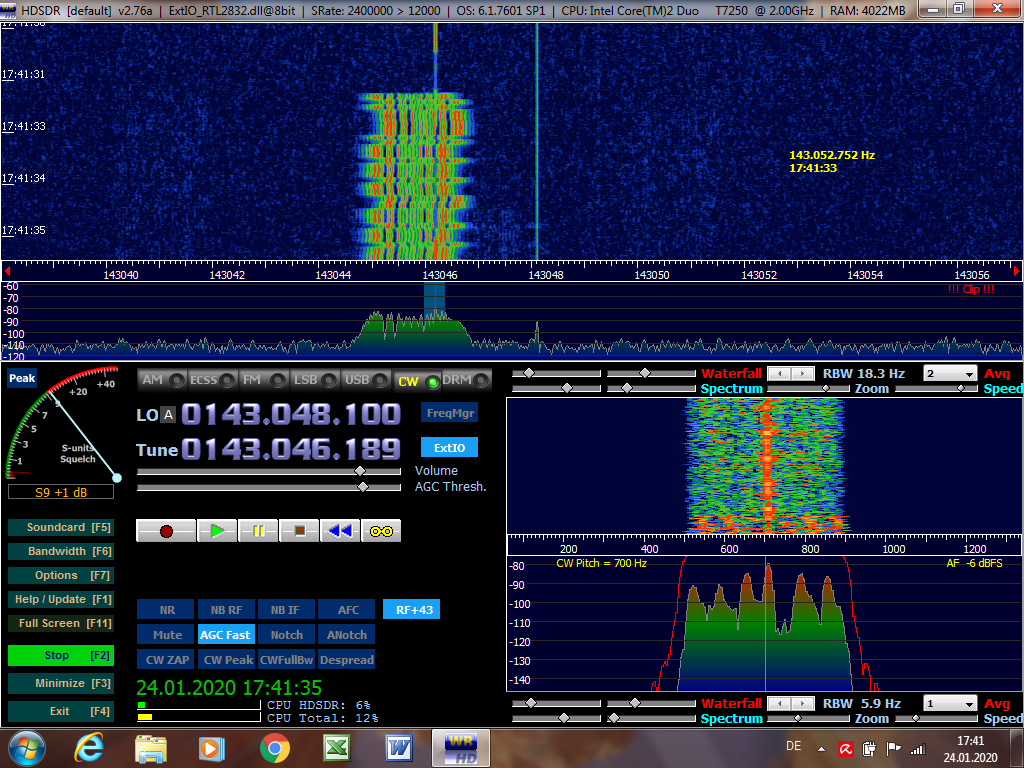Click the green Play button
The height and width of the screenshot is (768, 1024).
(x=217, y=531)
